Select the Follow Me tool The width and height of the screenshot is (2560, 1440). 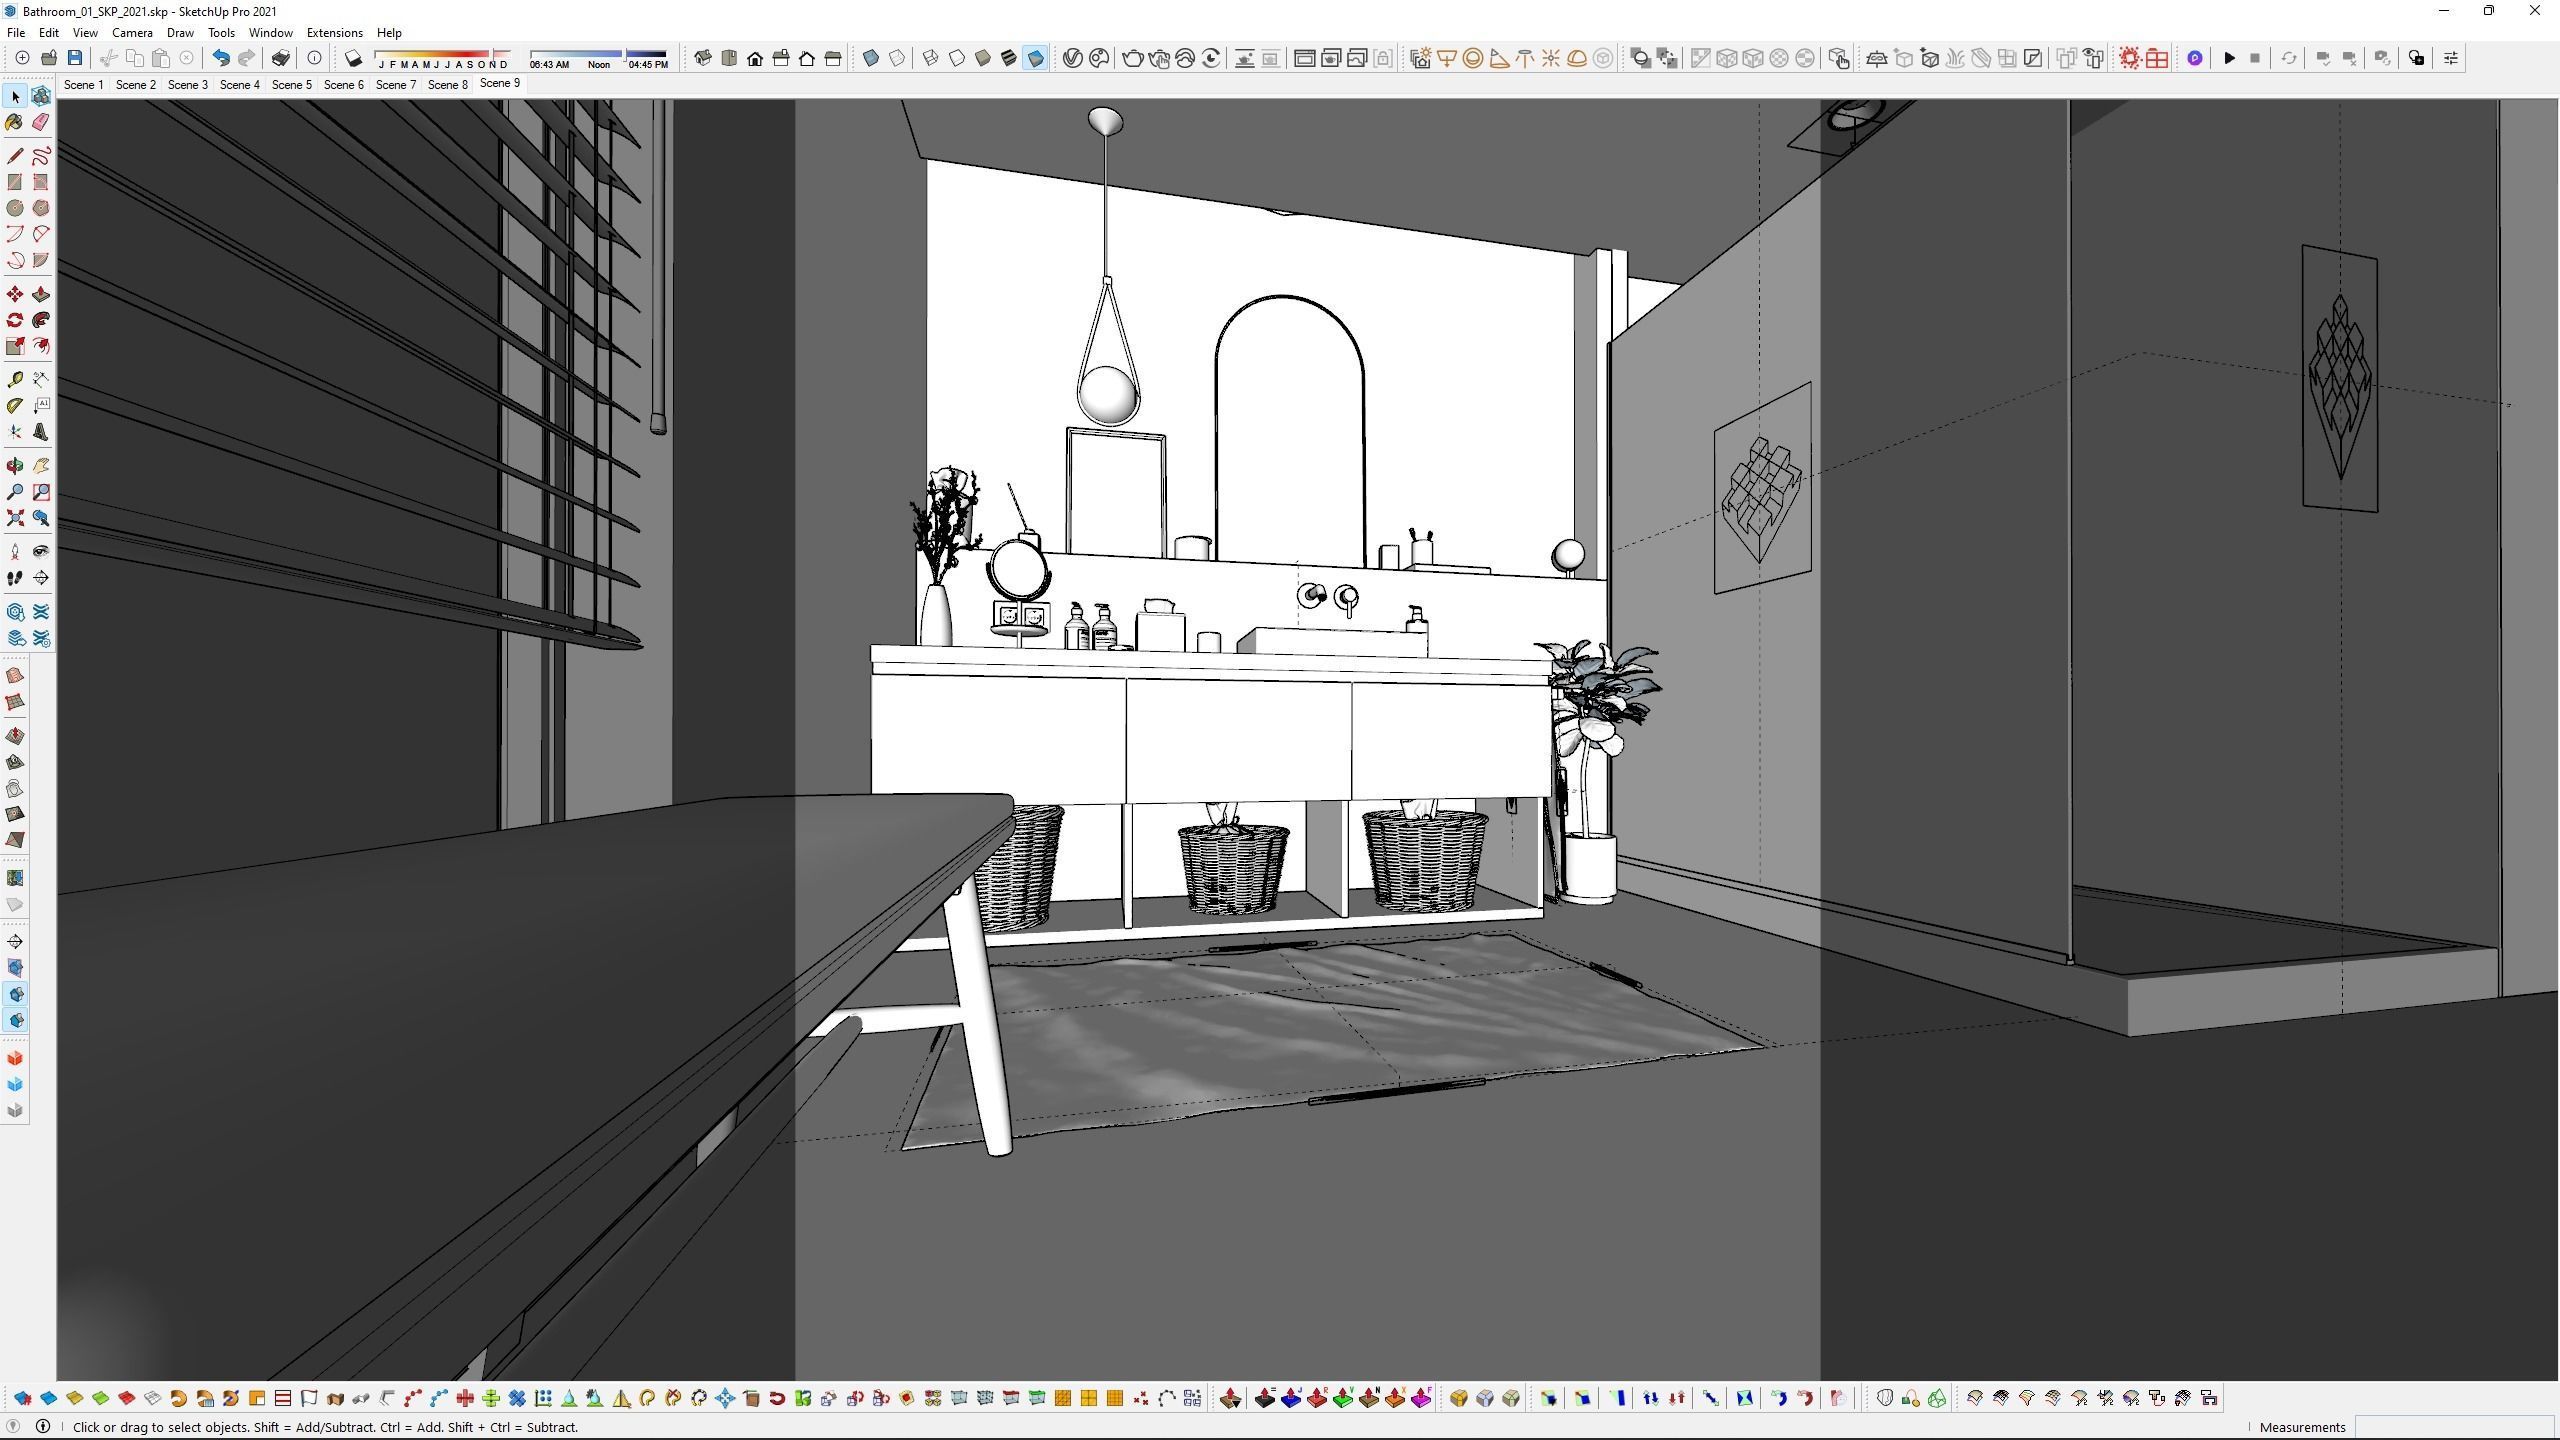[41, 320]
